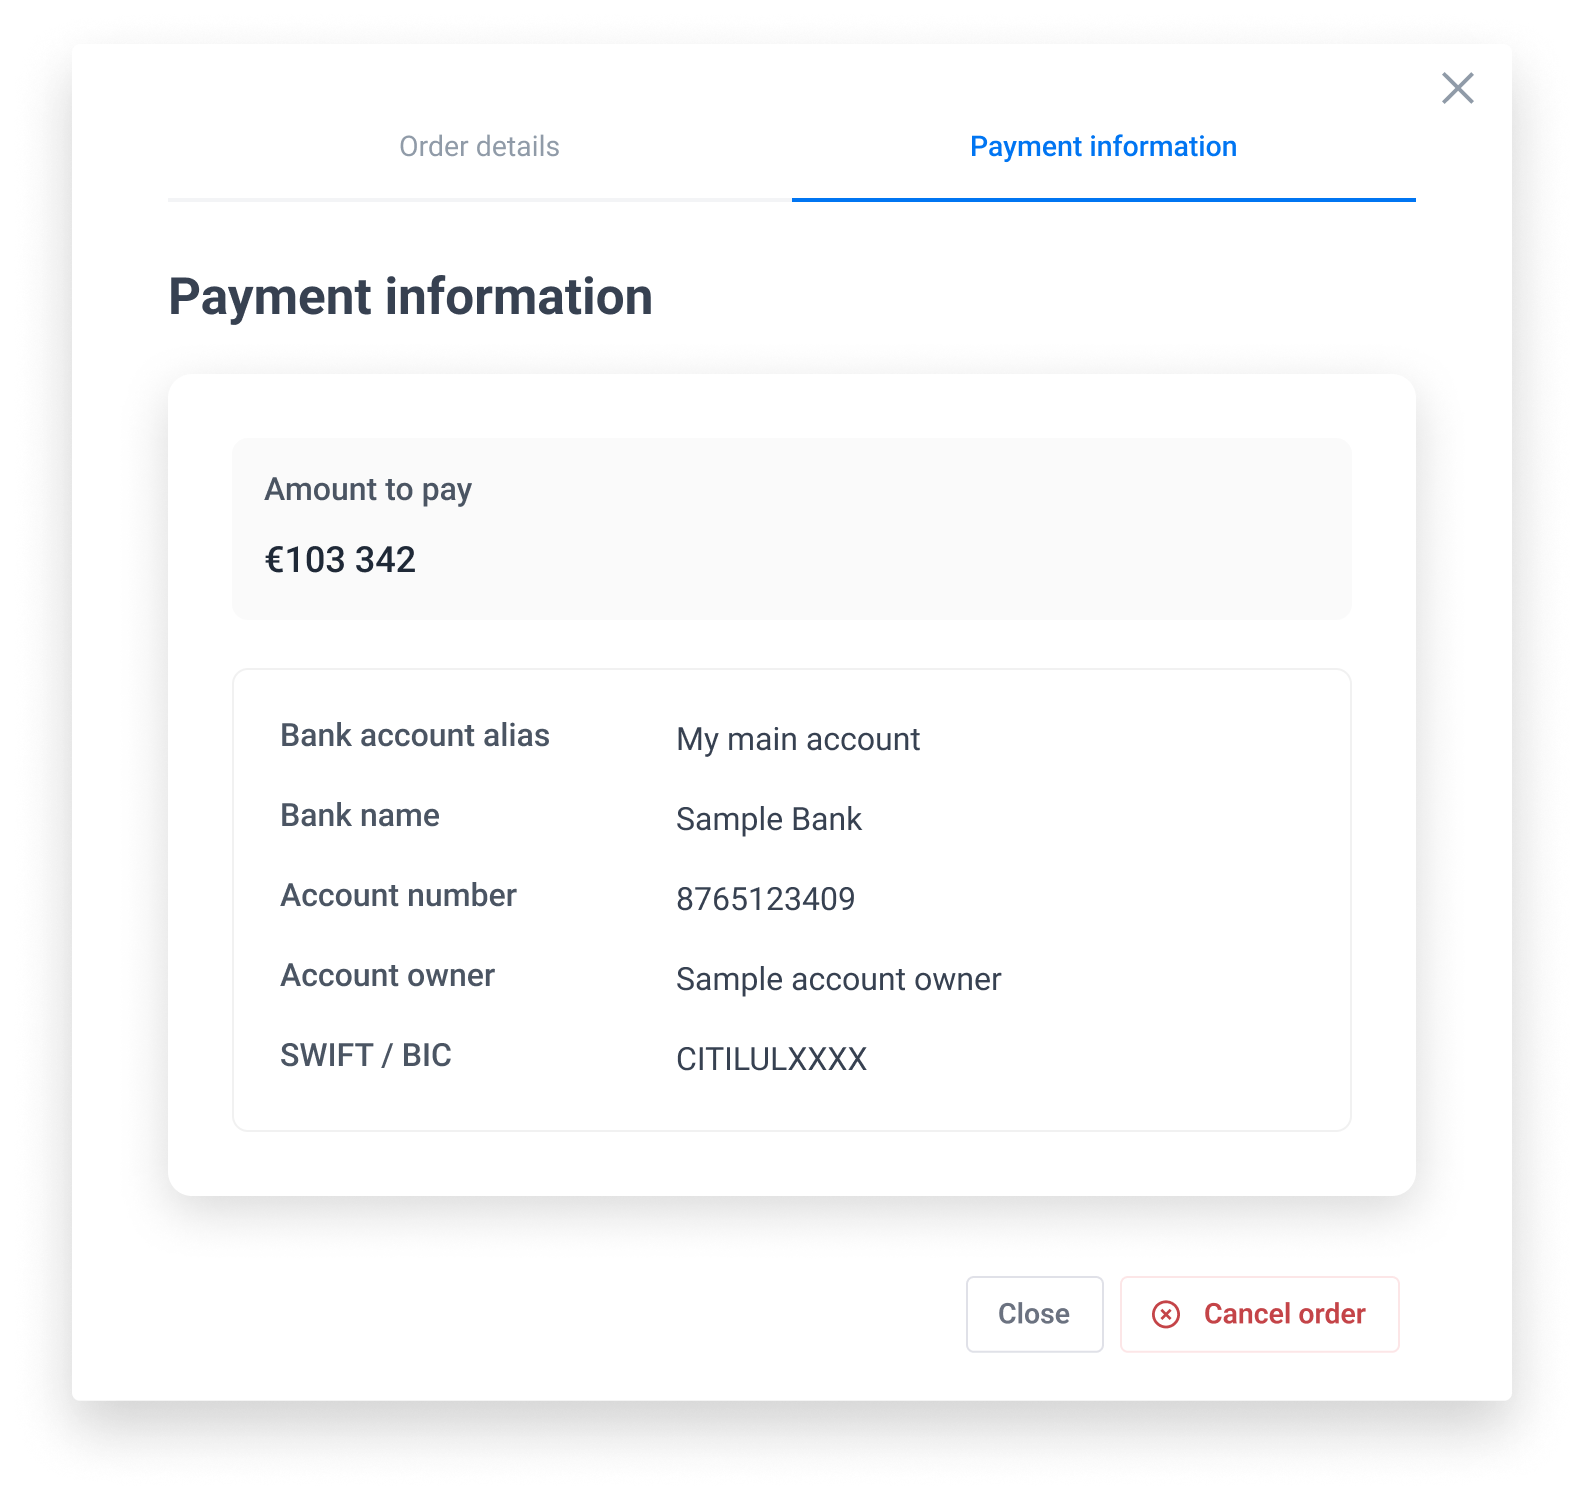Select the account number 8765123409
Screen dimensions: 1584x1501
pos(766,899)
